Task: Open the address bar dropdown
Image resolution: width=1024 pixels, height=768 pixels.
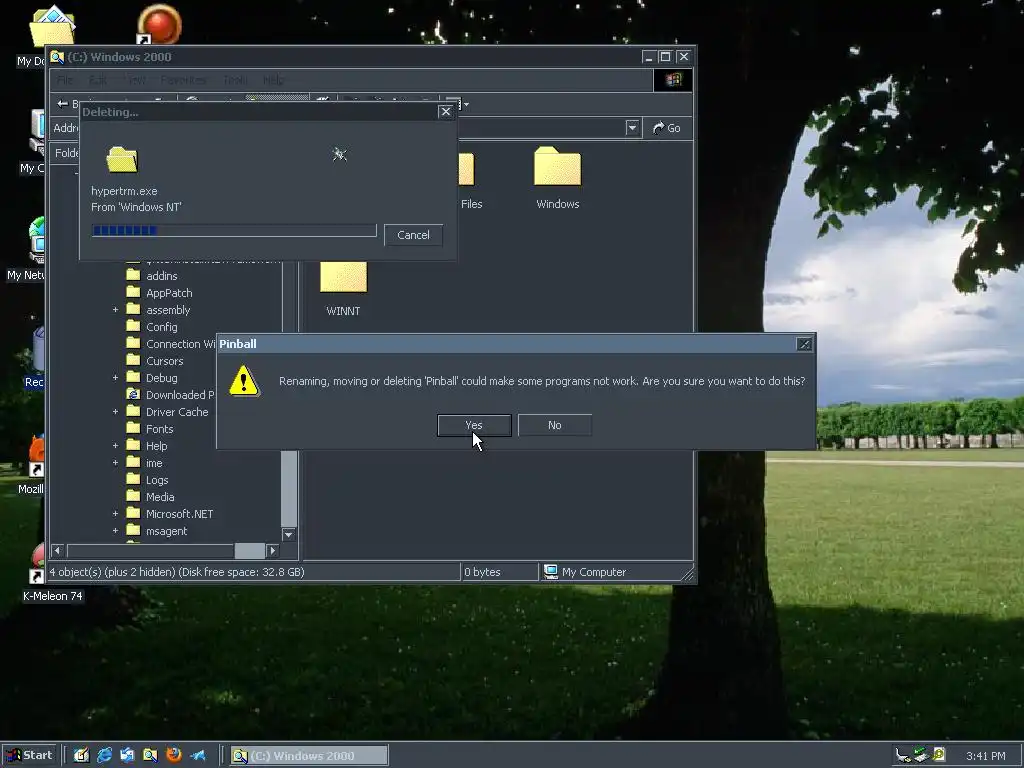Action: [x=632, y=128]
